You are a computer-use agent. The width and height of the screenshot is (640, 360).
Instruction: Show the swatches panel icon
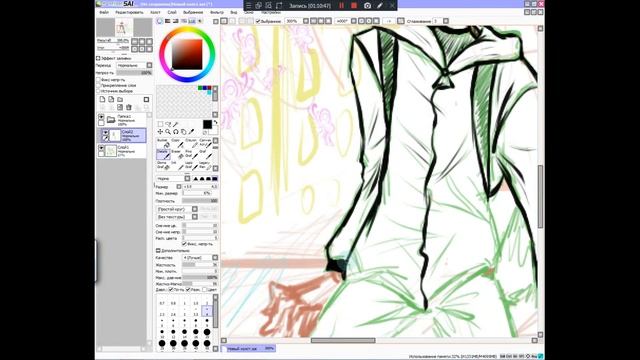click(192, 21)
